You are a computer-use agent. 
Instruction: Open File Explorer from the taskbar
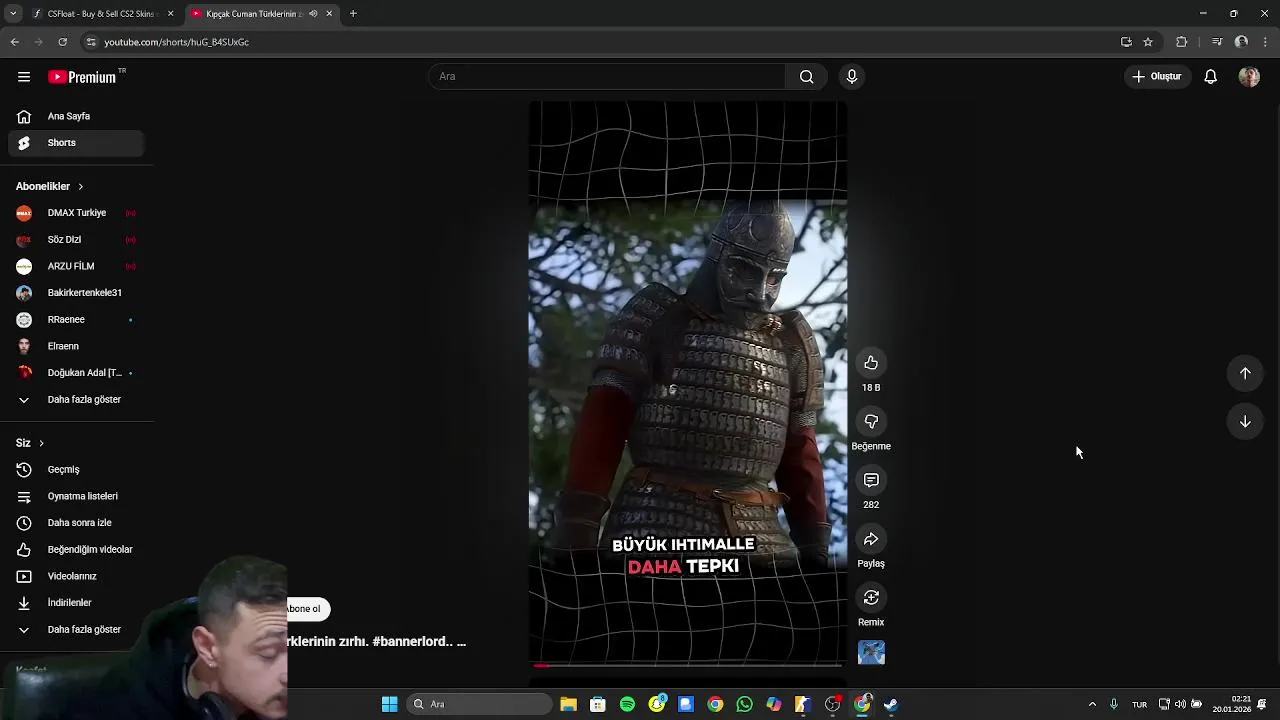568,704
